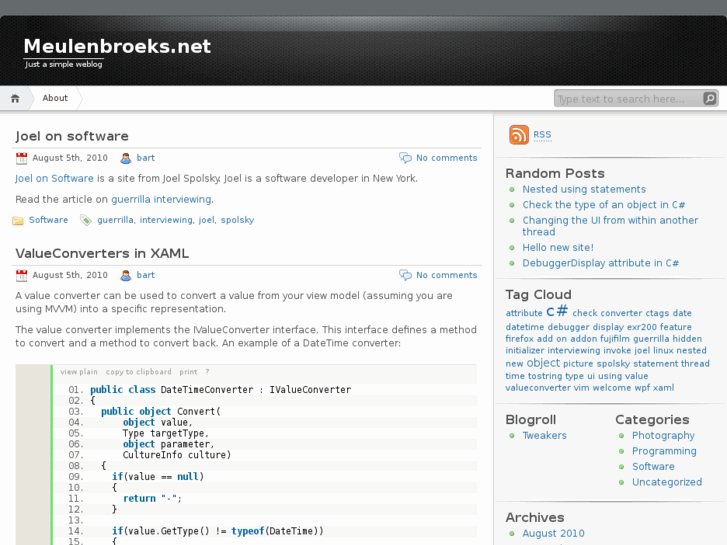Screen dimensions: 727x545
Task: Open the August 2010 archive
Action: [553, 533]
